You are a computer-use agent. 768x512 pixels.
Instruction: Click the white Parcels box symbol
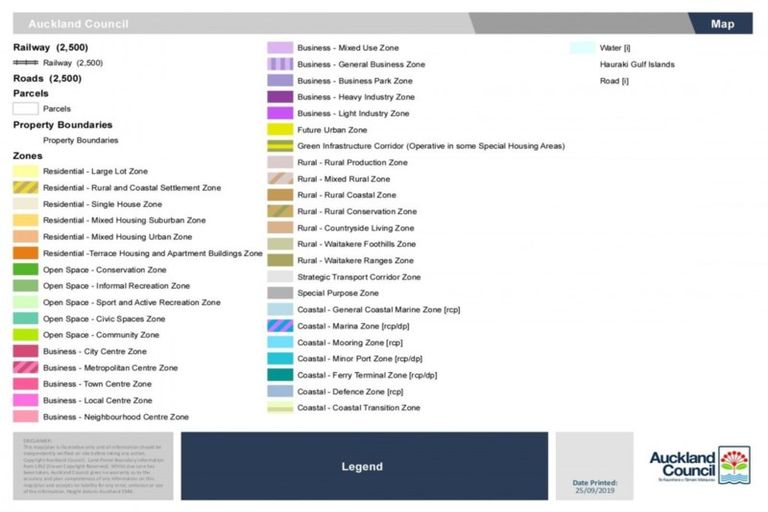coord(25,109)
